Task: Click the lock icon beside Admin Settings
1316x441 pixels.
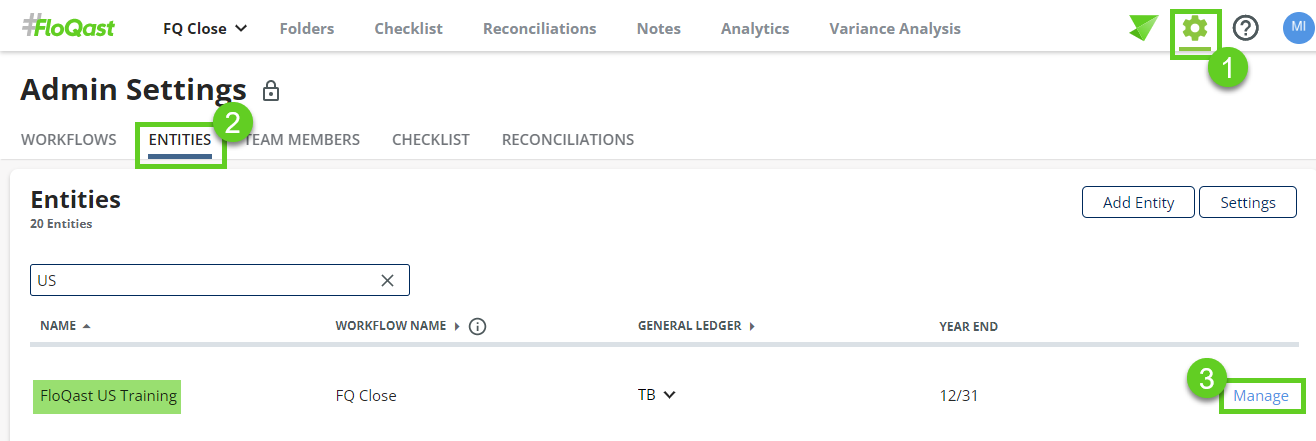Action: (x=270, y=92)
